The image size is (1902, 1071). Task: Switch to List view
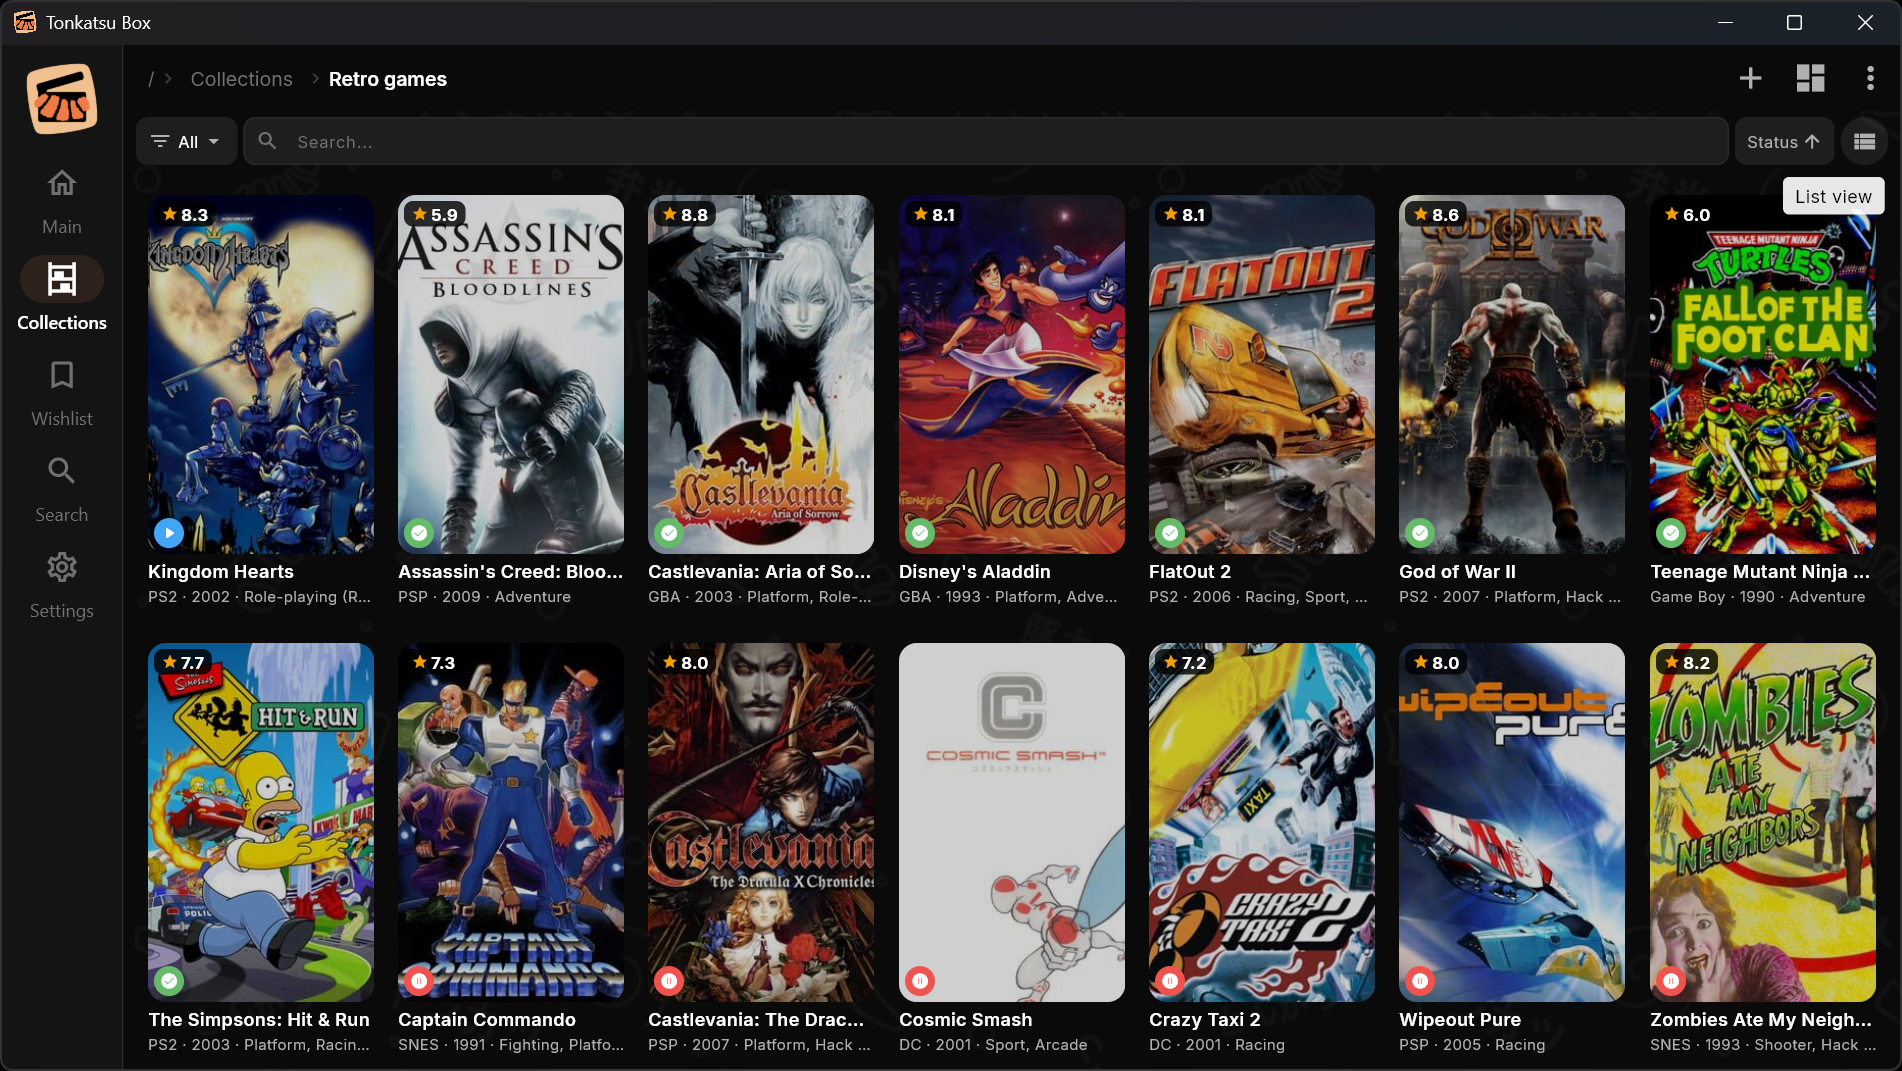pos(1864,142)
